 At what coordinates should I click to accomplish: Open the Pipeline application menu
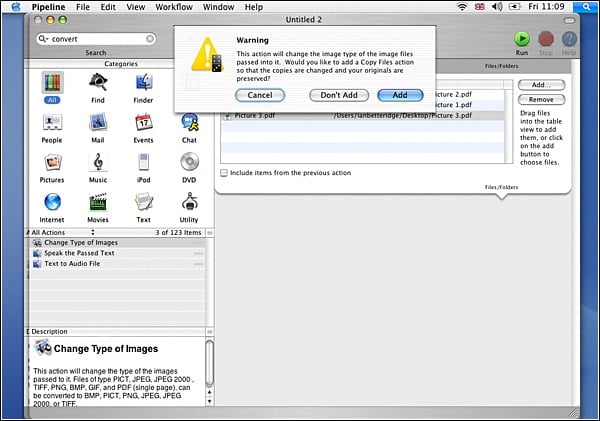pos(48,7)
